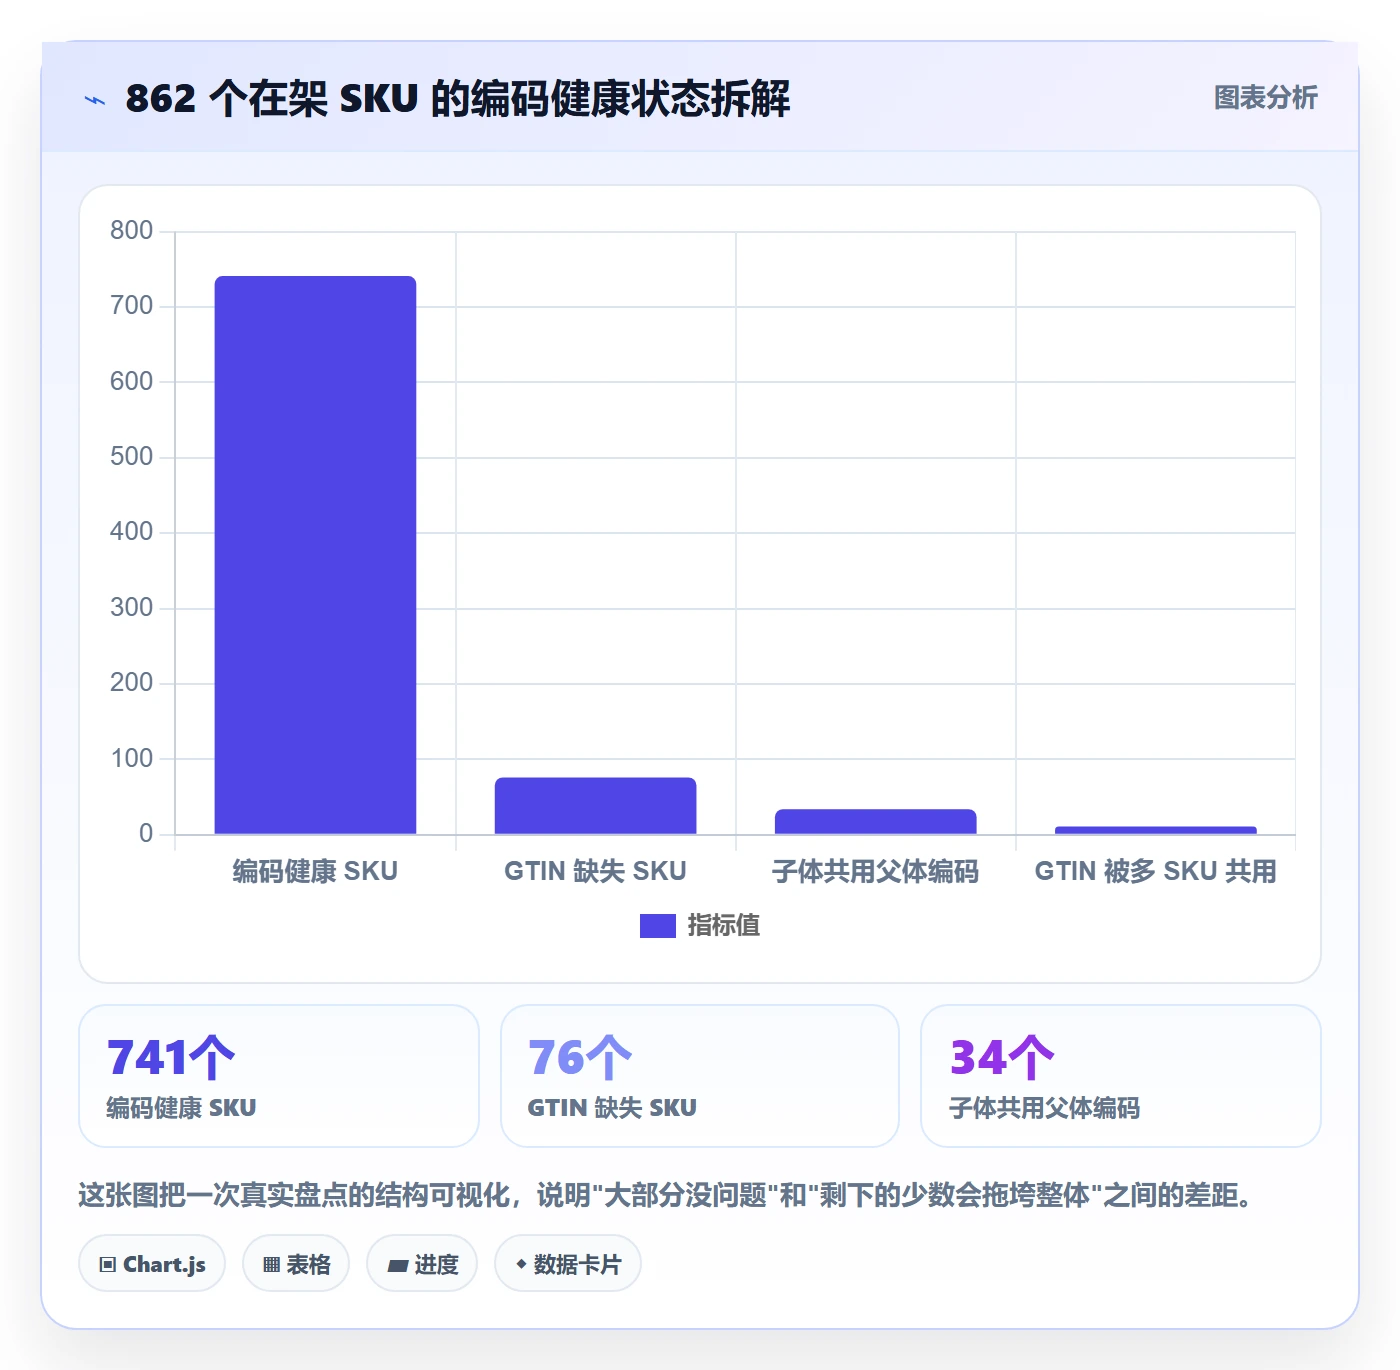Open the 76个 GTIN 缺失 SKU card

tap(699, 1076)
